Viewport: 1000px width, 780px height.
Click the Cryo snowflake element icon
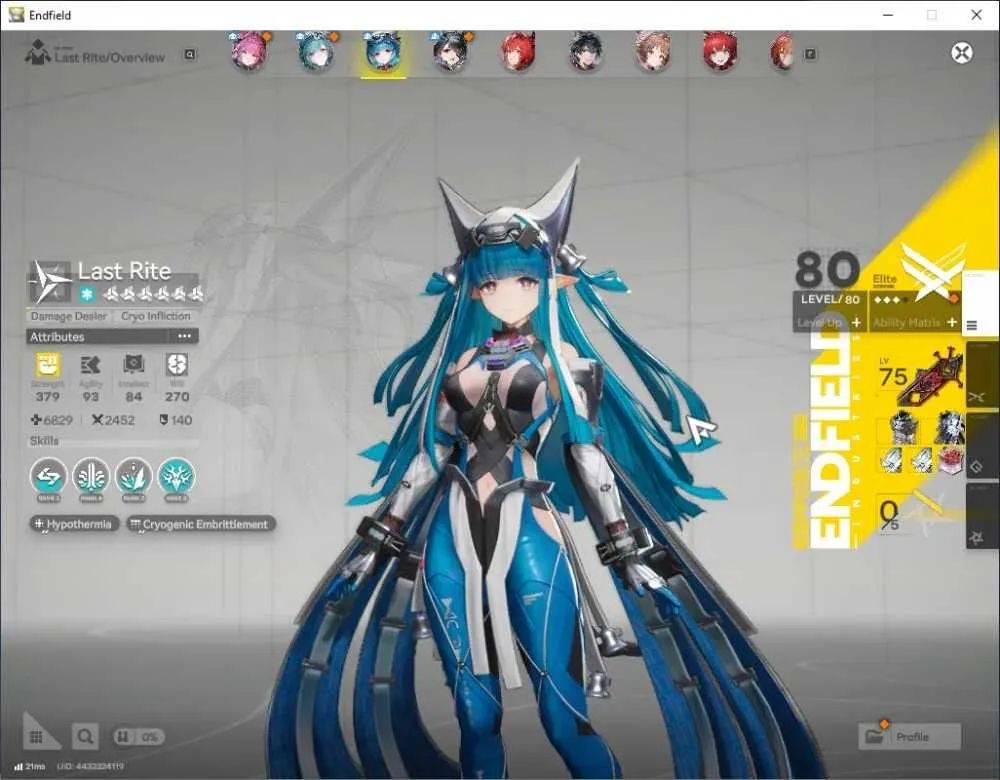tap(87, 294)
